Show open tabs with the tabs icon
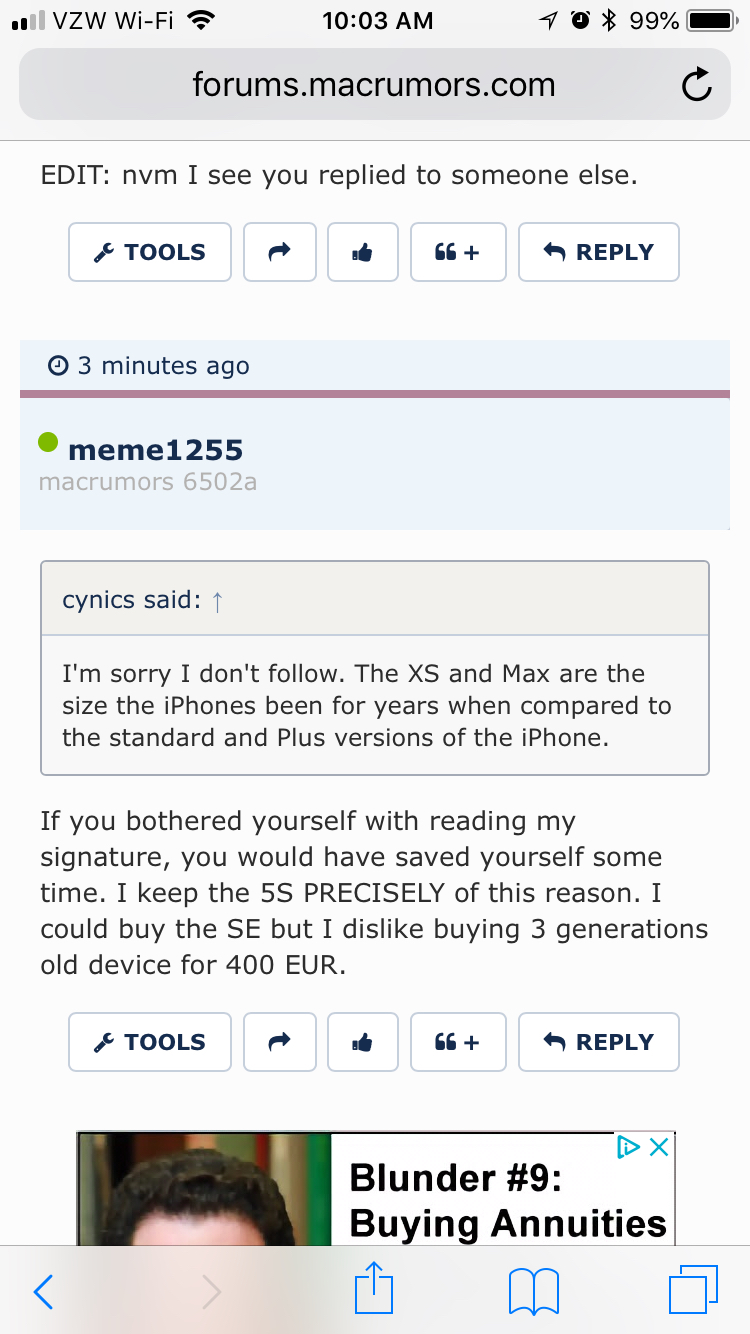Image resolution: width=750 pixels, height=1334 pixels. pos(693,1290)
